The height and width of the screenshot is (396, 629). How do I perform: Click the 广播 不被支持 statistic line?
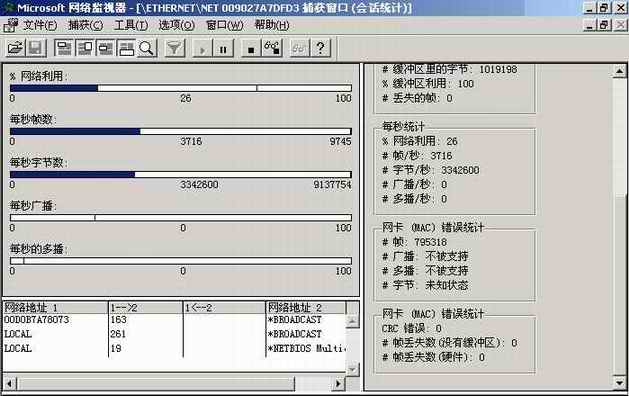coord(425,256)
